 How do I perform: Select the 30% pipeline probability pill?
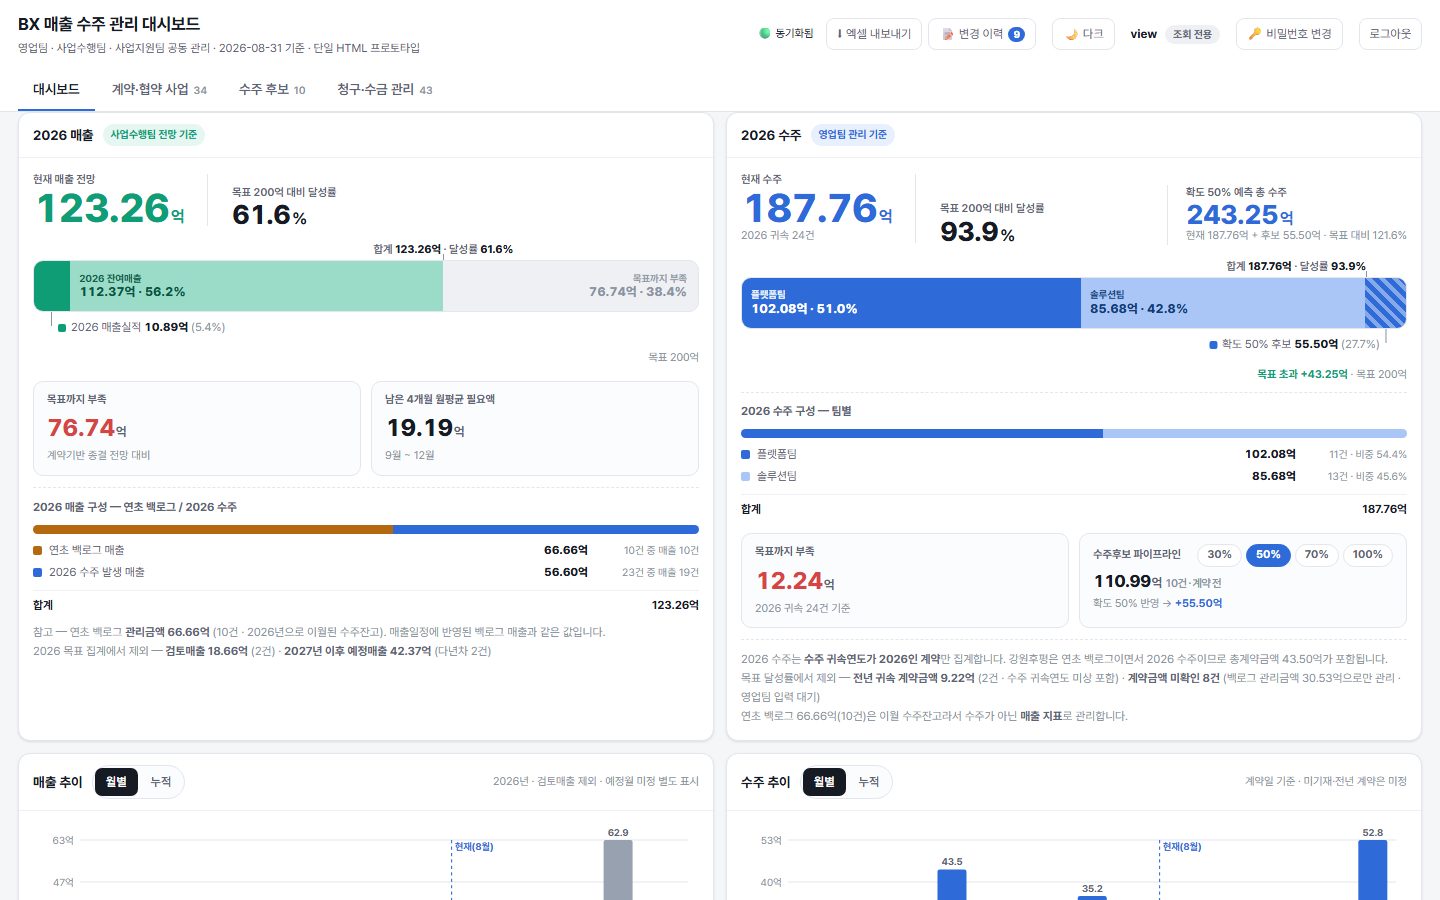pos(1219,555)
